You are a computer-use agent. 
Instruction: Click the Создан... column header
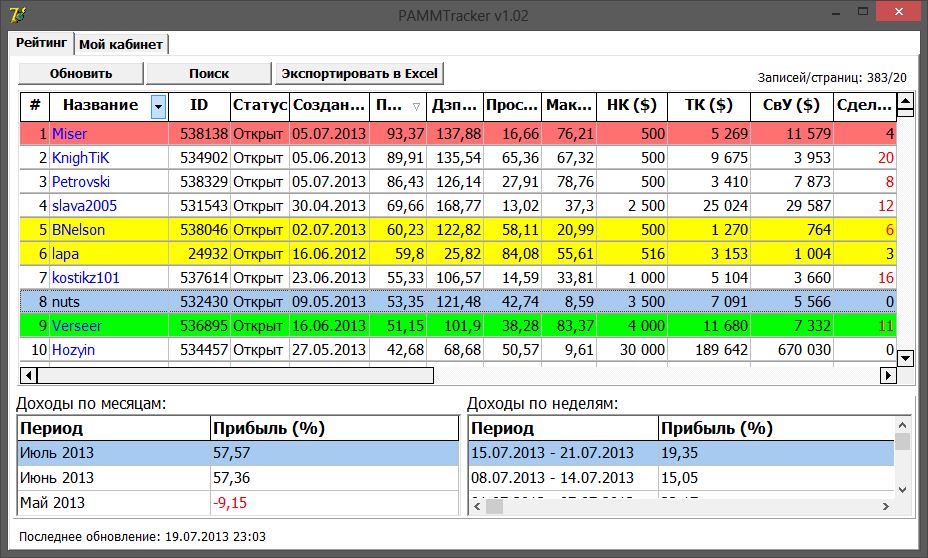(x=329, y=107)
